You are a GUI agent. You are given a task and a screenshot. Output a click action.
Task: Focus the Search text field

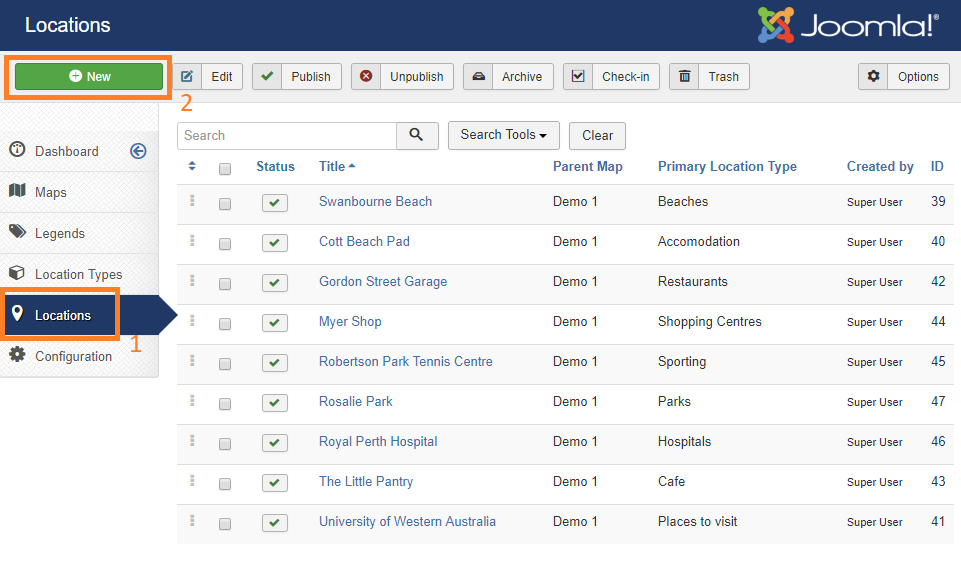[x=287, y=135]
